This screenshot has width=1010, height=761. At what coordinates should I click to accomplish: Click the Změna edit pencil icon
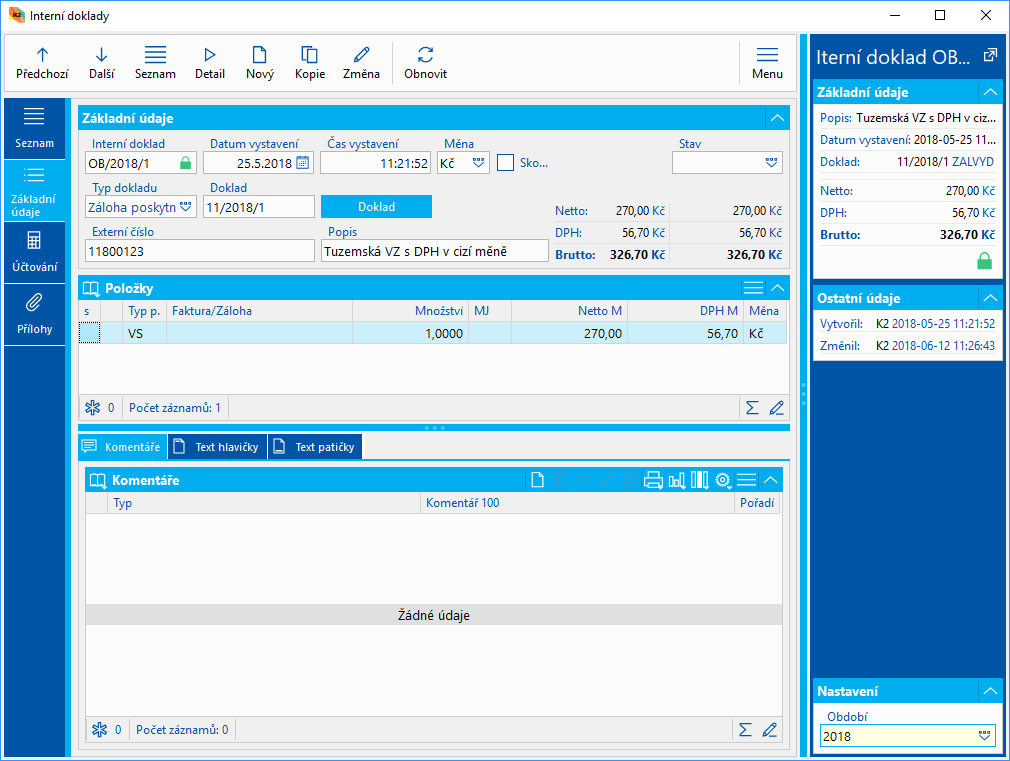pyautogui.click(x=361, y=55)
